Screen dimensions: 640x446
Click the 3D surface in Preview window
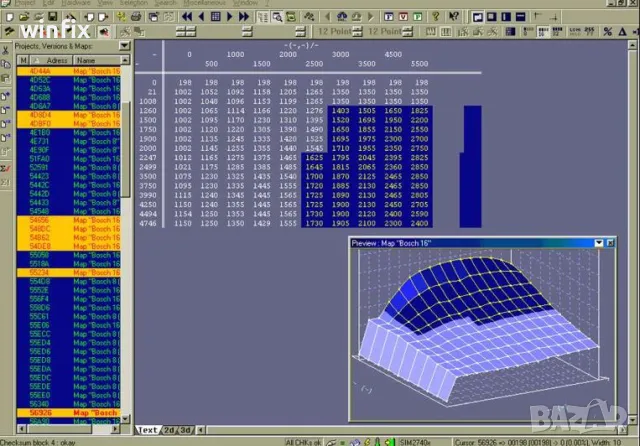[478, 322]
